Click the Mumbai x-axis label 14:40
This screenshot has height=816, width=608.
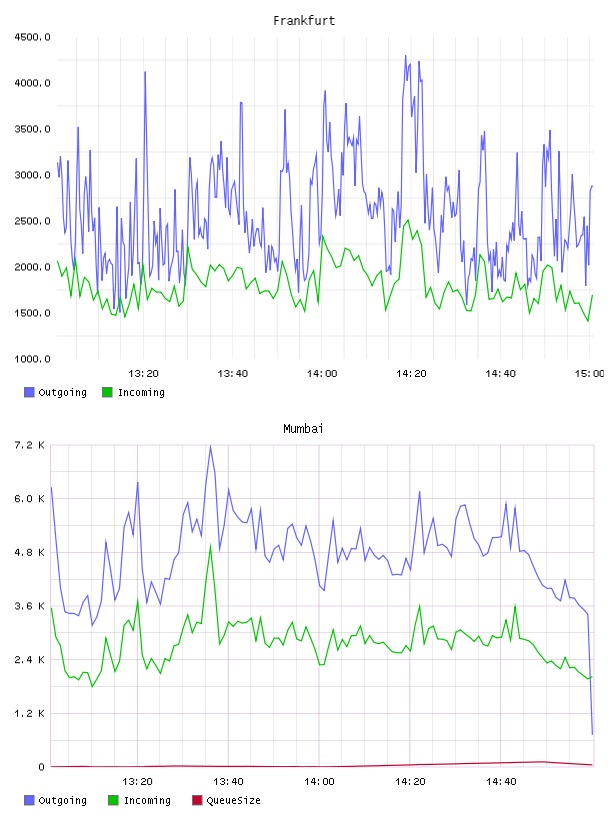pos(501,782)
